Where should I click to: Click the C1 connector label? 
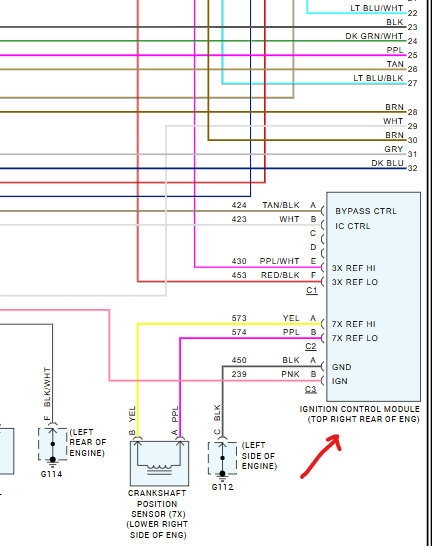point(312,290)
